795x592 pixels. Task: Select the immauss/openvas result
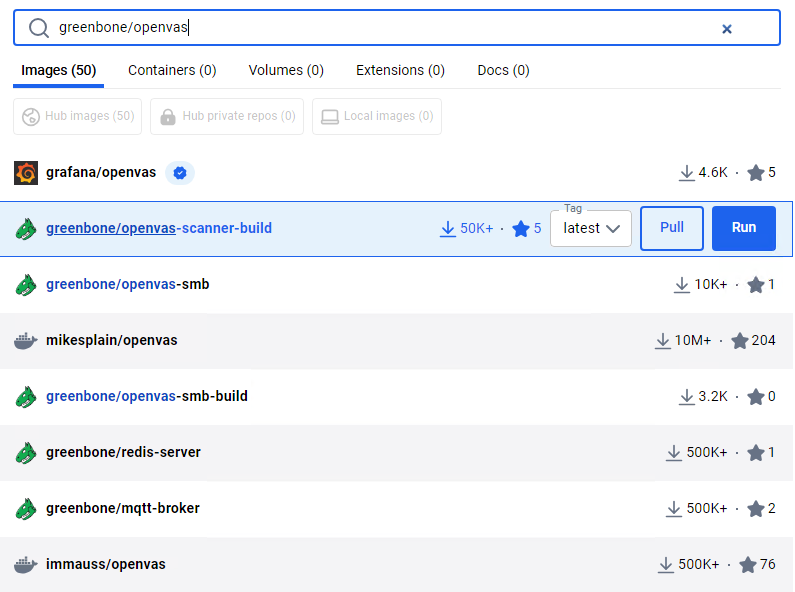coord(396,565)
